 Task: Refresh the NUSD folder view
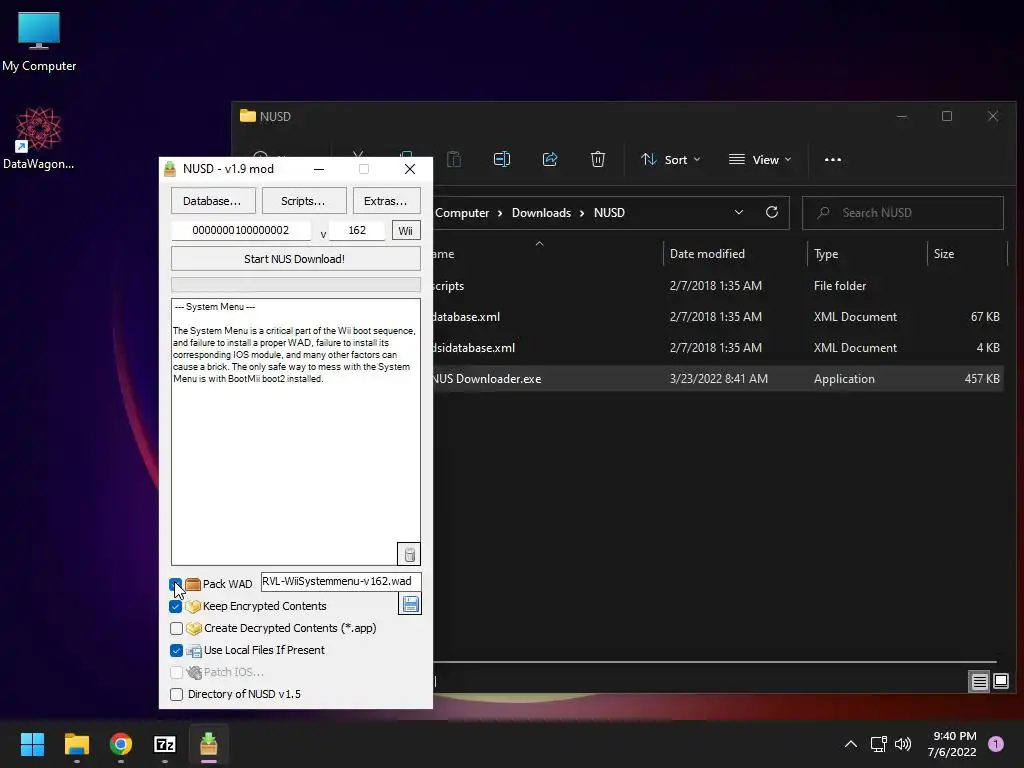(x=772, y=212)
